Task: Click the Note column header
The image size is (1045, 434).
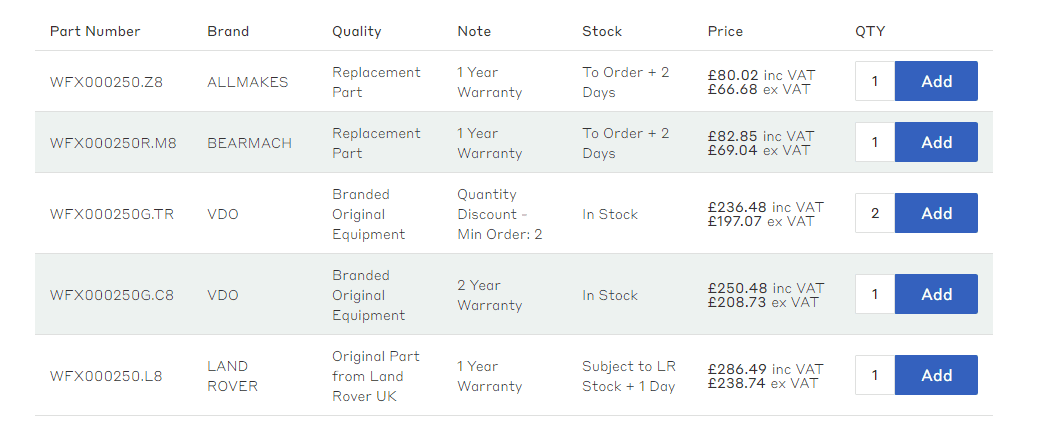Action: tap(474, 31)
